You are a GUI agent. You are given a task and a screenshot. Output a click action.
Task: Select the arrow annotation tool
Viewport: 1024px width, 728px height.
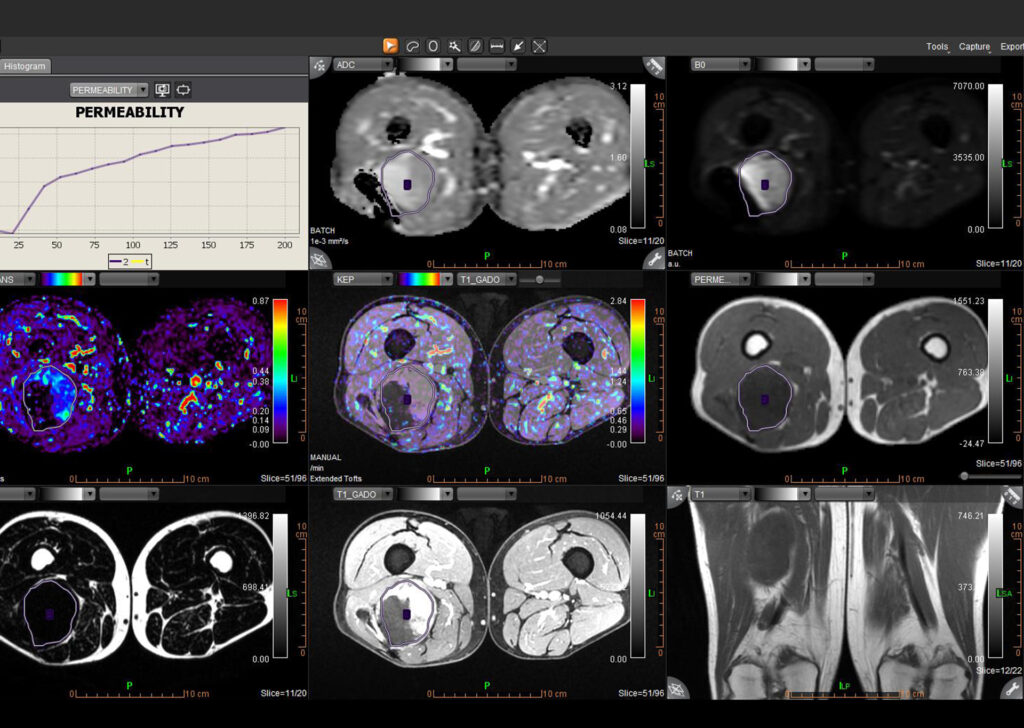point(517,45)
